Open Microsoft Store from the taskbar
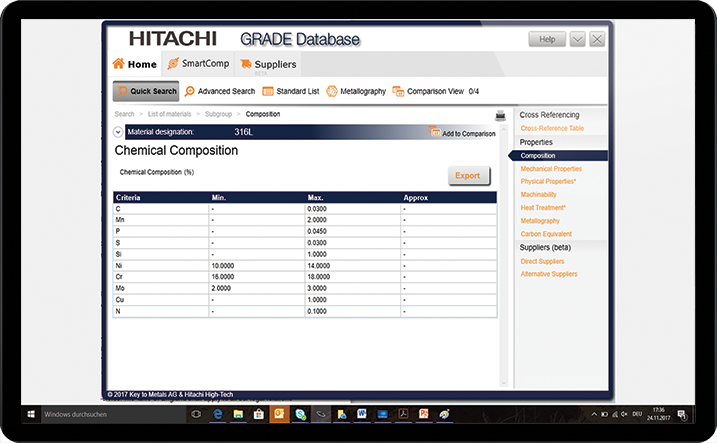Screen dimensions: 717x443 [x=259, y=414]
